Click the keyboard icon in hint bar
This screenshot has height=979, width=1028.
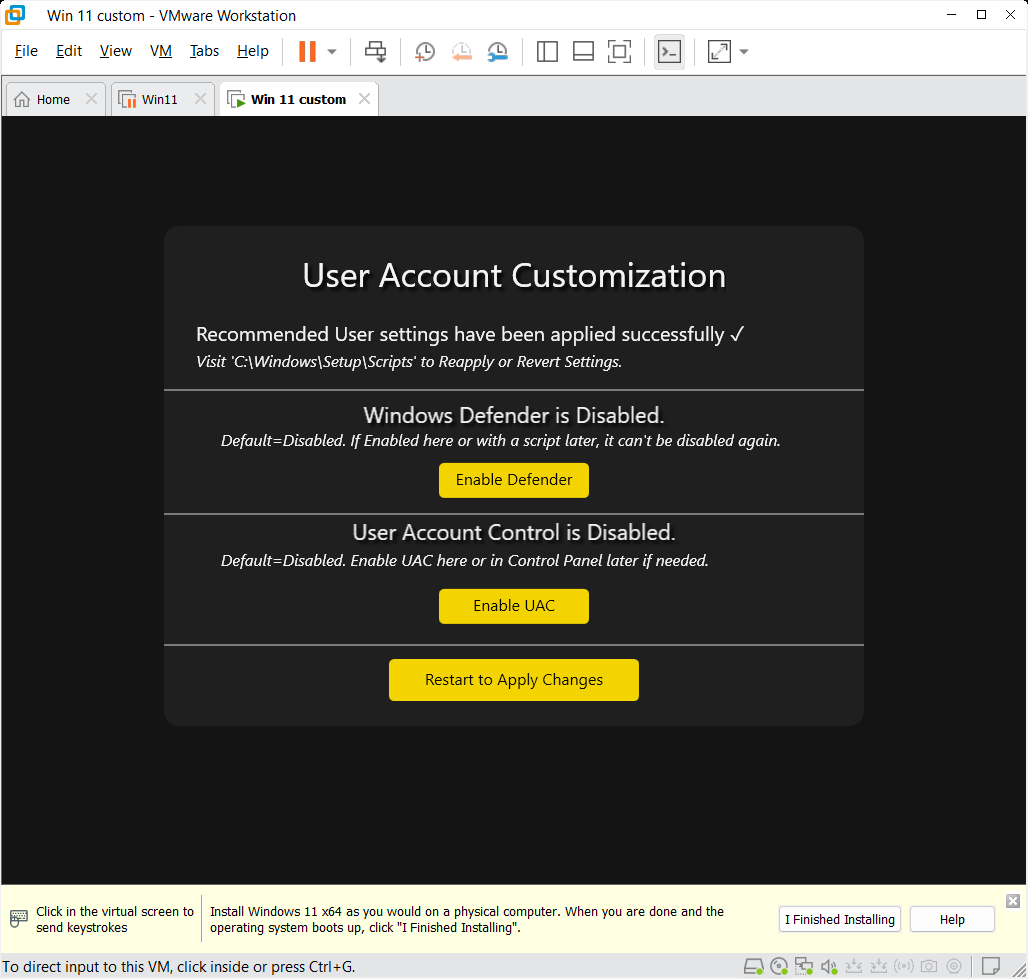point(19,918)
